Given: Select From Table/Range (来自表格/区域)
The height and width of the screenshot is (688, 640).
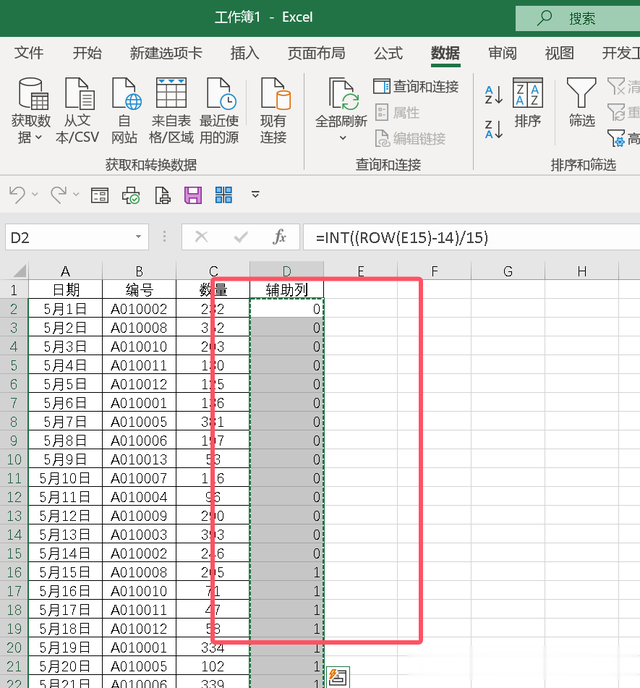Looking at the screenshot, I should 171,111.
